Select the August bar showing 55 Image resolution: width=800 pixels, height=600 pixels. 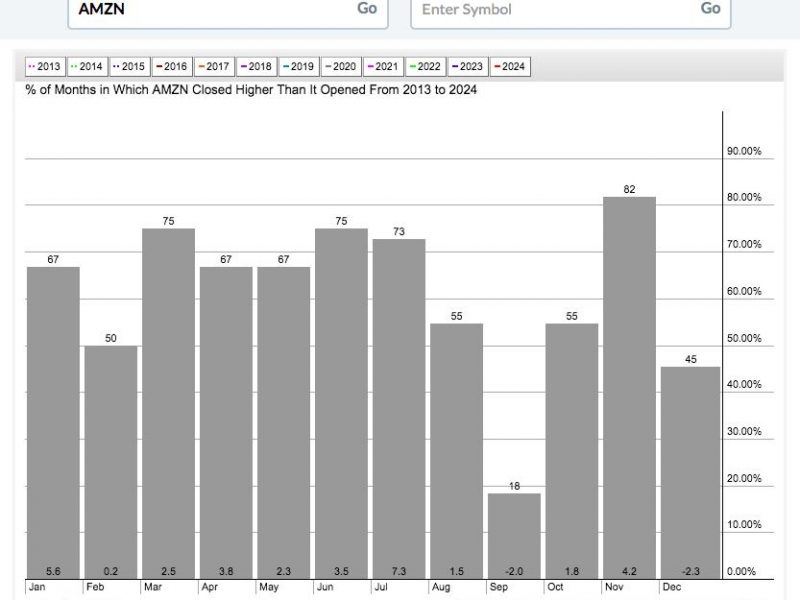[457, 451]
